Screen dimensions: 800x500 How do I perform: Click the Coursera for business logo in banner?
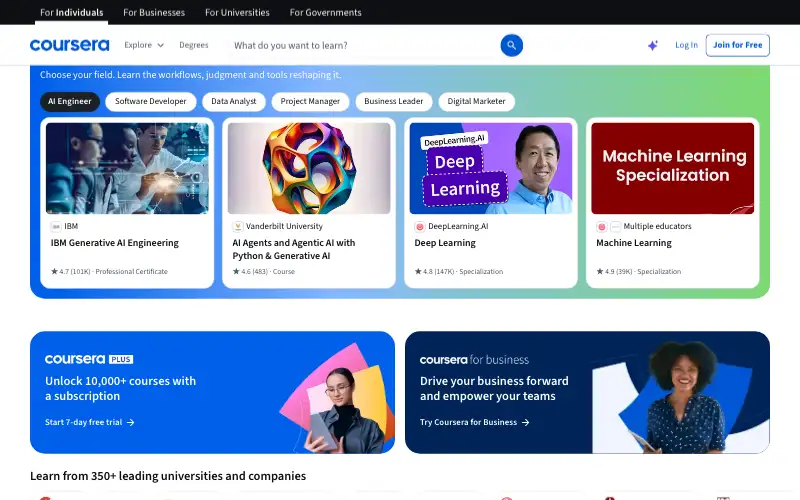click(474, 360)
